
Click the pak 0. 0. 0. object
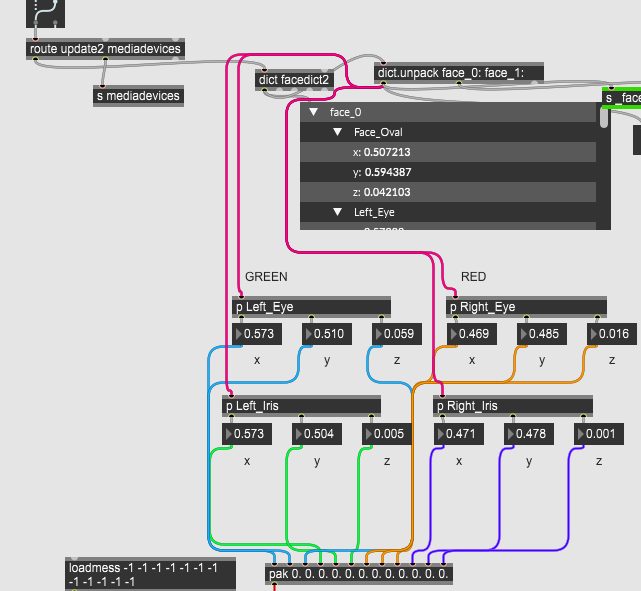click(359, 574)
